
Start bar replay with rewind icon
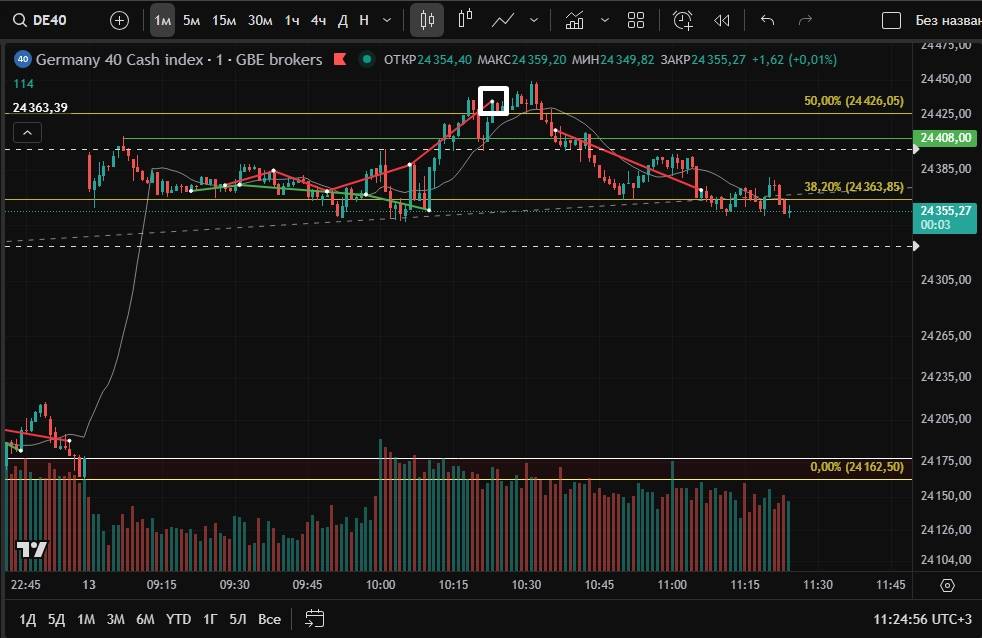(721, 20)
